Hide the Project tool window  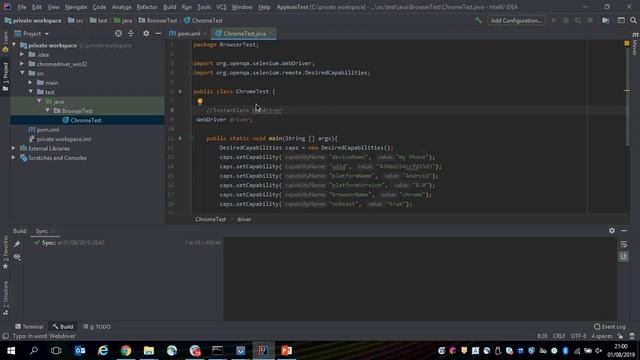158,33
